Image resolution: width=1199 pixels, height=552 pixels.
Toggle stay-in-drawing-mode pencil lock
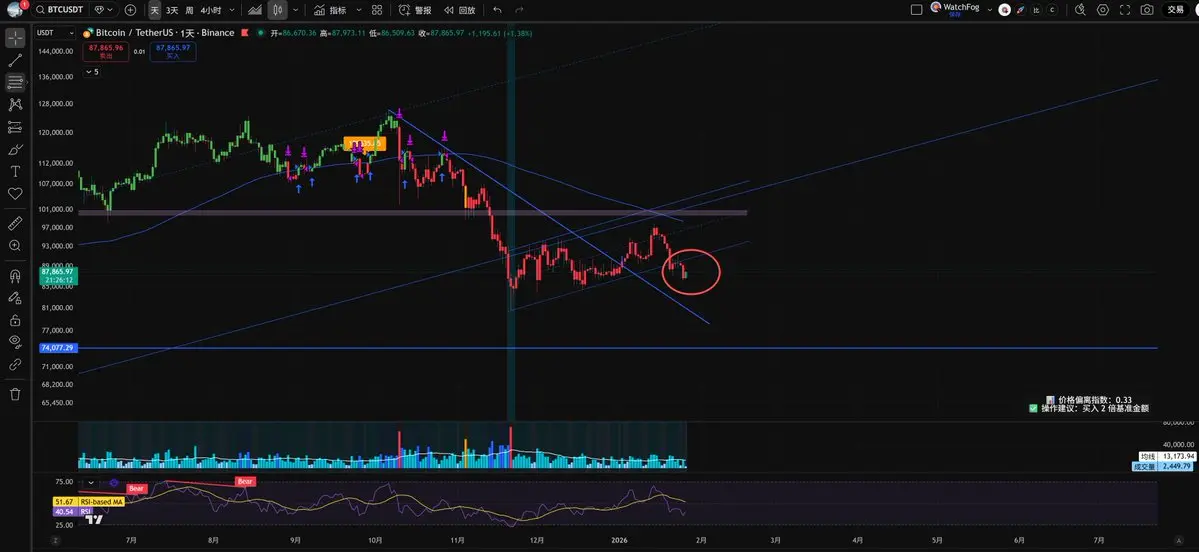pos(15,297)
